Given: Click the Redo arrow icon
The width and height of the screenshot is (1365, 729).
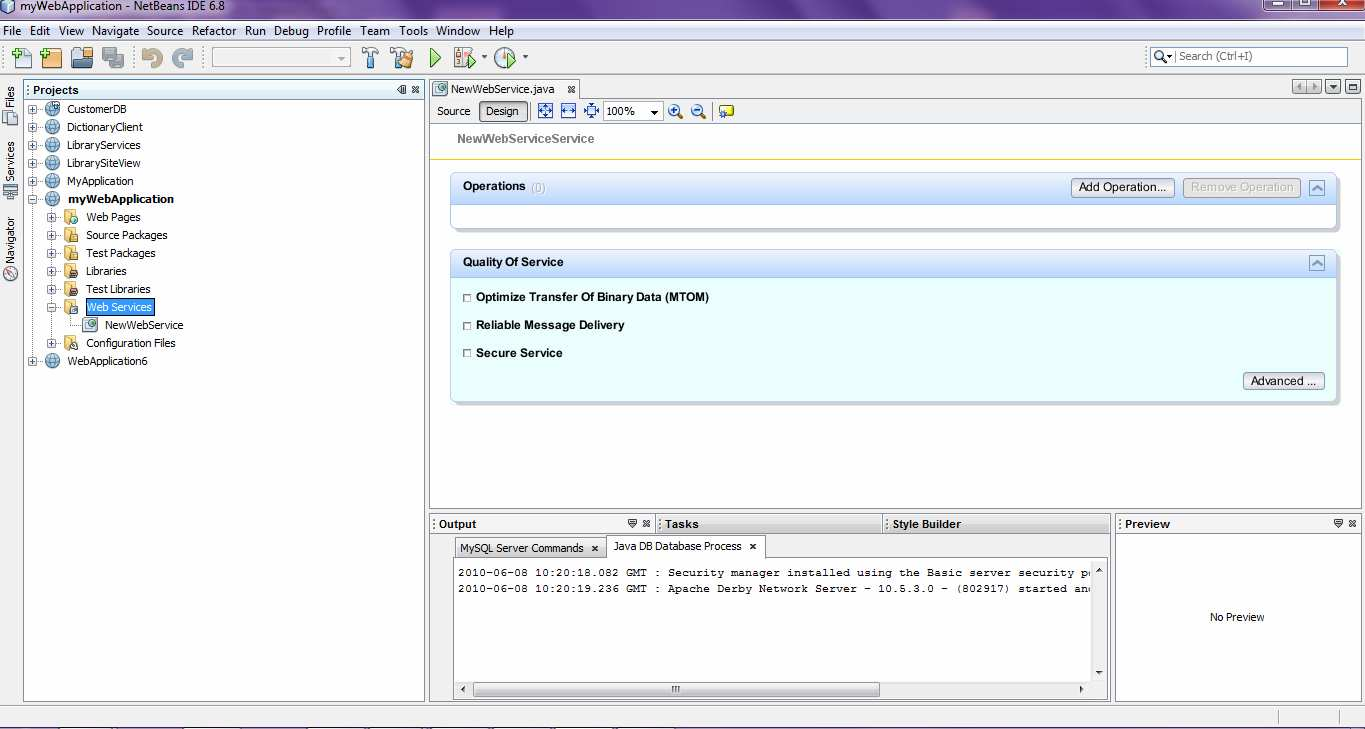Looking at the screenshot, I should (182, 58).
